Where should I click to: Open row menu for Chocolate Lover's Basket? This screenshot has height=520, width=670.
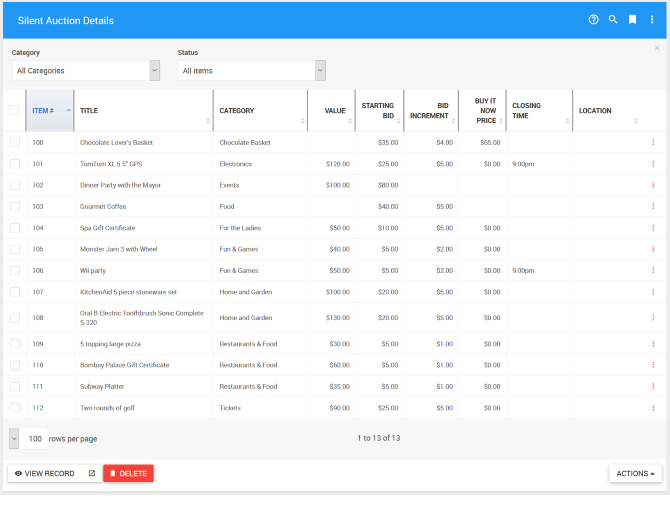click(x=653, y=142)
